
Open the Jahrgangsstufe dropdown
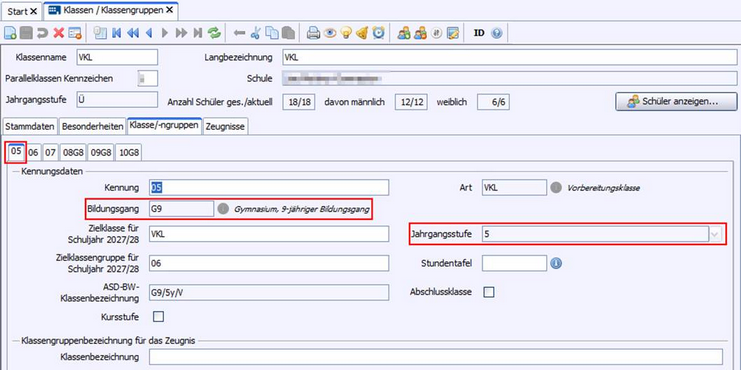[716, 234]
